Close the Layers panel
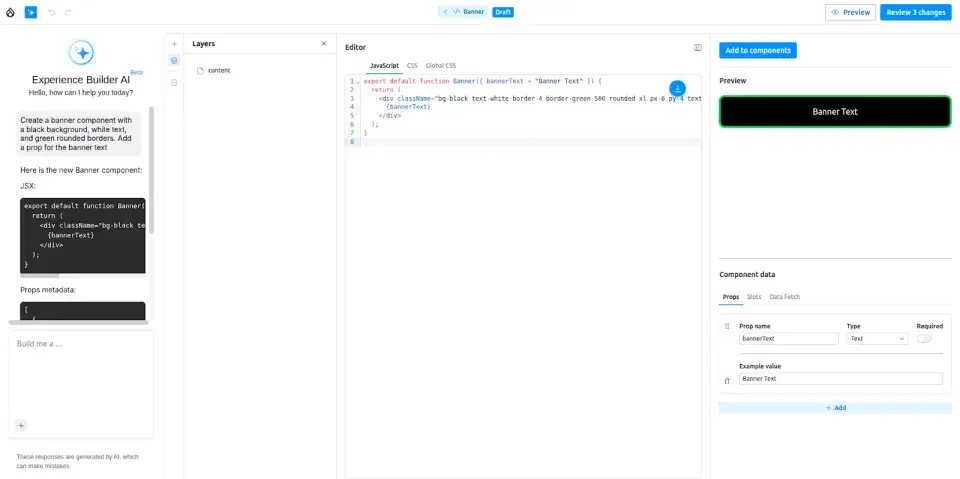This screenshot has height=479, width=960. [324, 43]
